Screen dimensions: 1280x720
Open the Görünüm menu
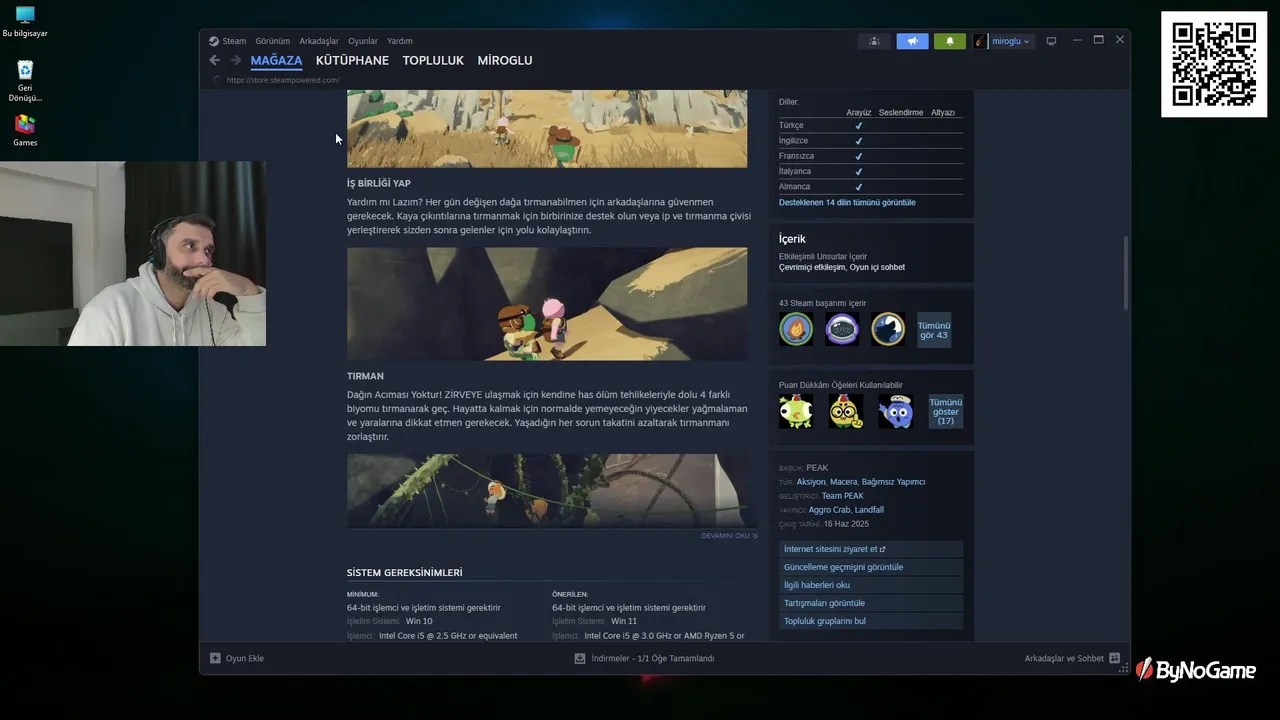272,41
